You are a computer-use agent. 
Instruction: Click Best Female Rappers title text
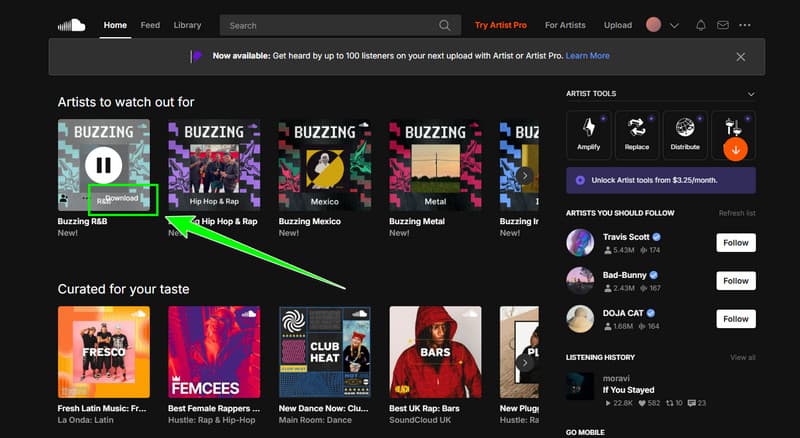point(214,408)
